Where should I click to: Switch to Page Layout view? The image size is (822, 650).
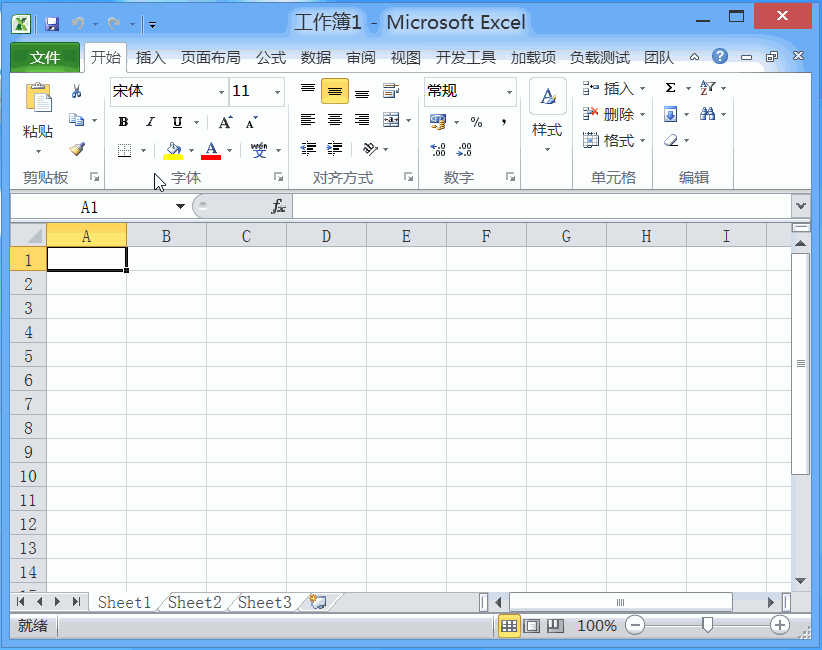532,626
